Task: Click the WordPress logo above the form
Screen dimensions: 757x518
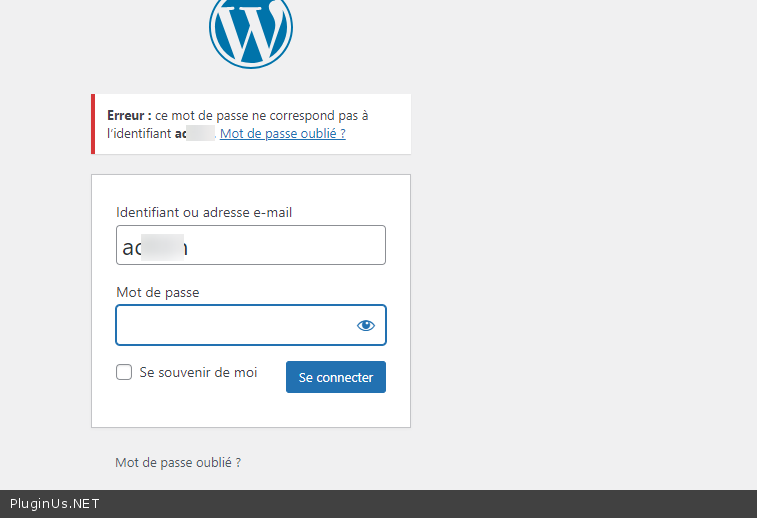Action: pos(251,30)
